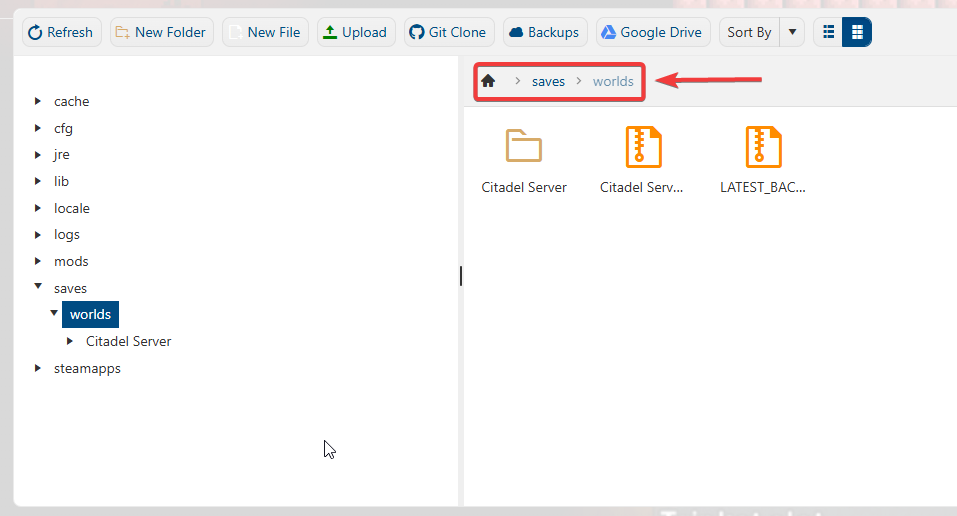This screenshot has width=957, height=516.
Task: Open the Backups panel
Action: pyautogui.click(x=544, y=32)
